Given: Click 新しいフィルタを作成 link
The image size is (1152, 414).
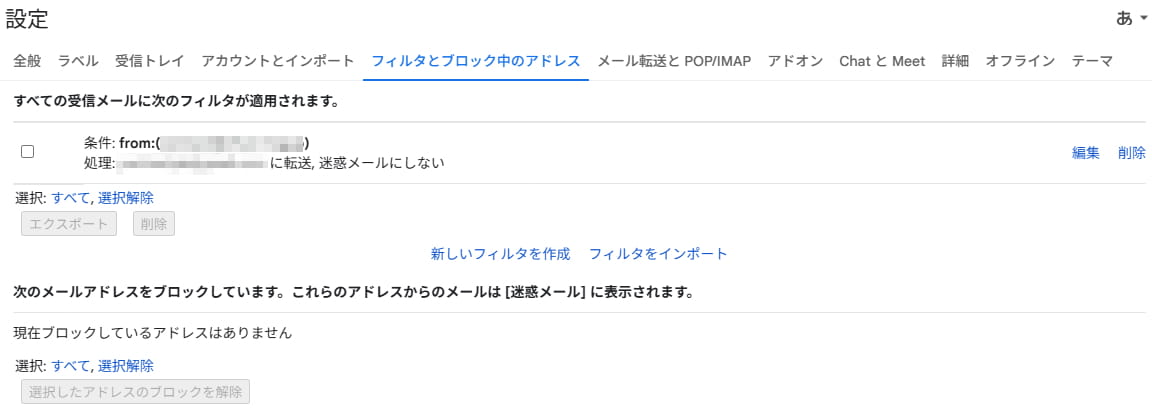Looking at the screenshot, I should [x=500, y=254].
